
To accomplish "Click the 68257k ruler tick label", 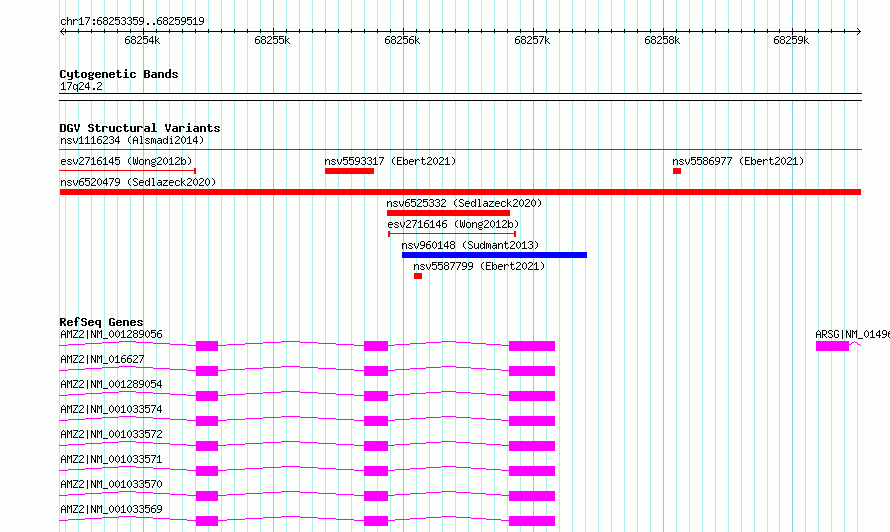I will [532, 40].
